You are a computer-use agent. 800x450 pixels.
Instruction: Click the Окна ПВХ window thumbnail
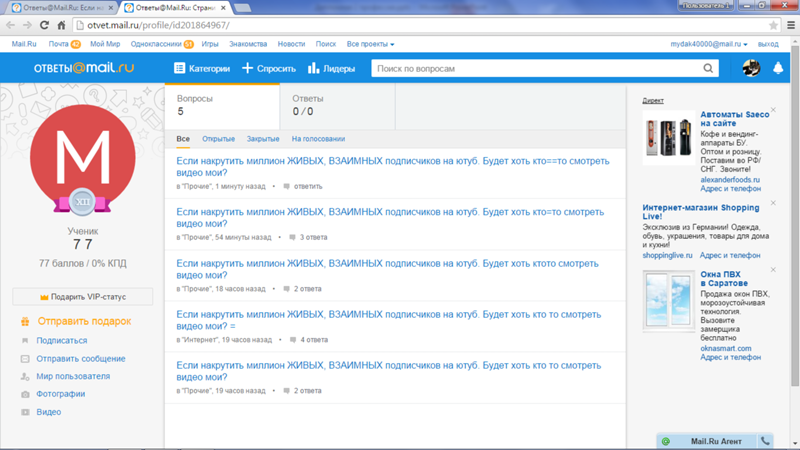pos(668,301)
